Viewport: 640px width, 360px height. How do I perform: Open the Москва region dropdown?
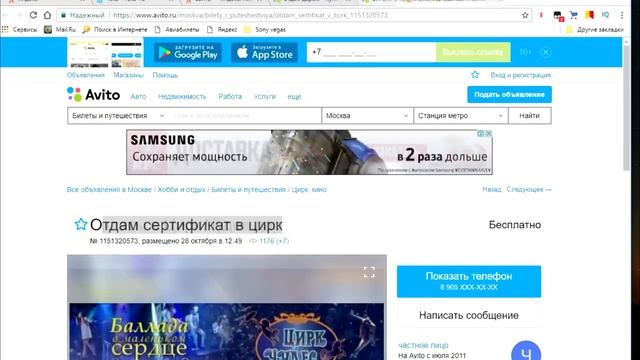pyautogui.click(x=367, y=116)
